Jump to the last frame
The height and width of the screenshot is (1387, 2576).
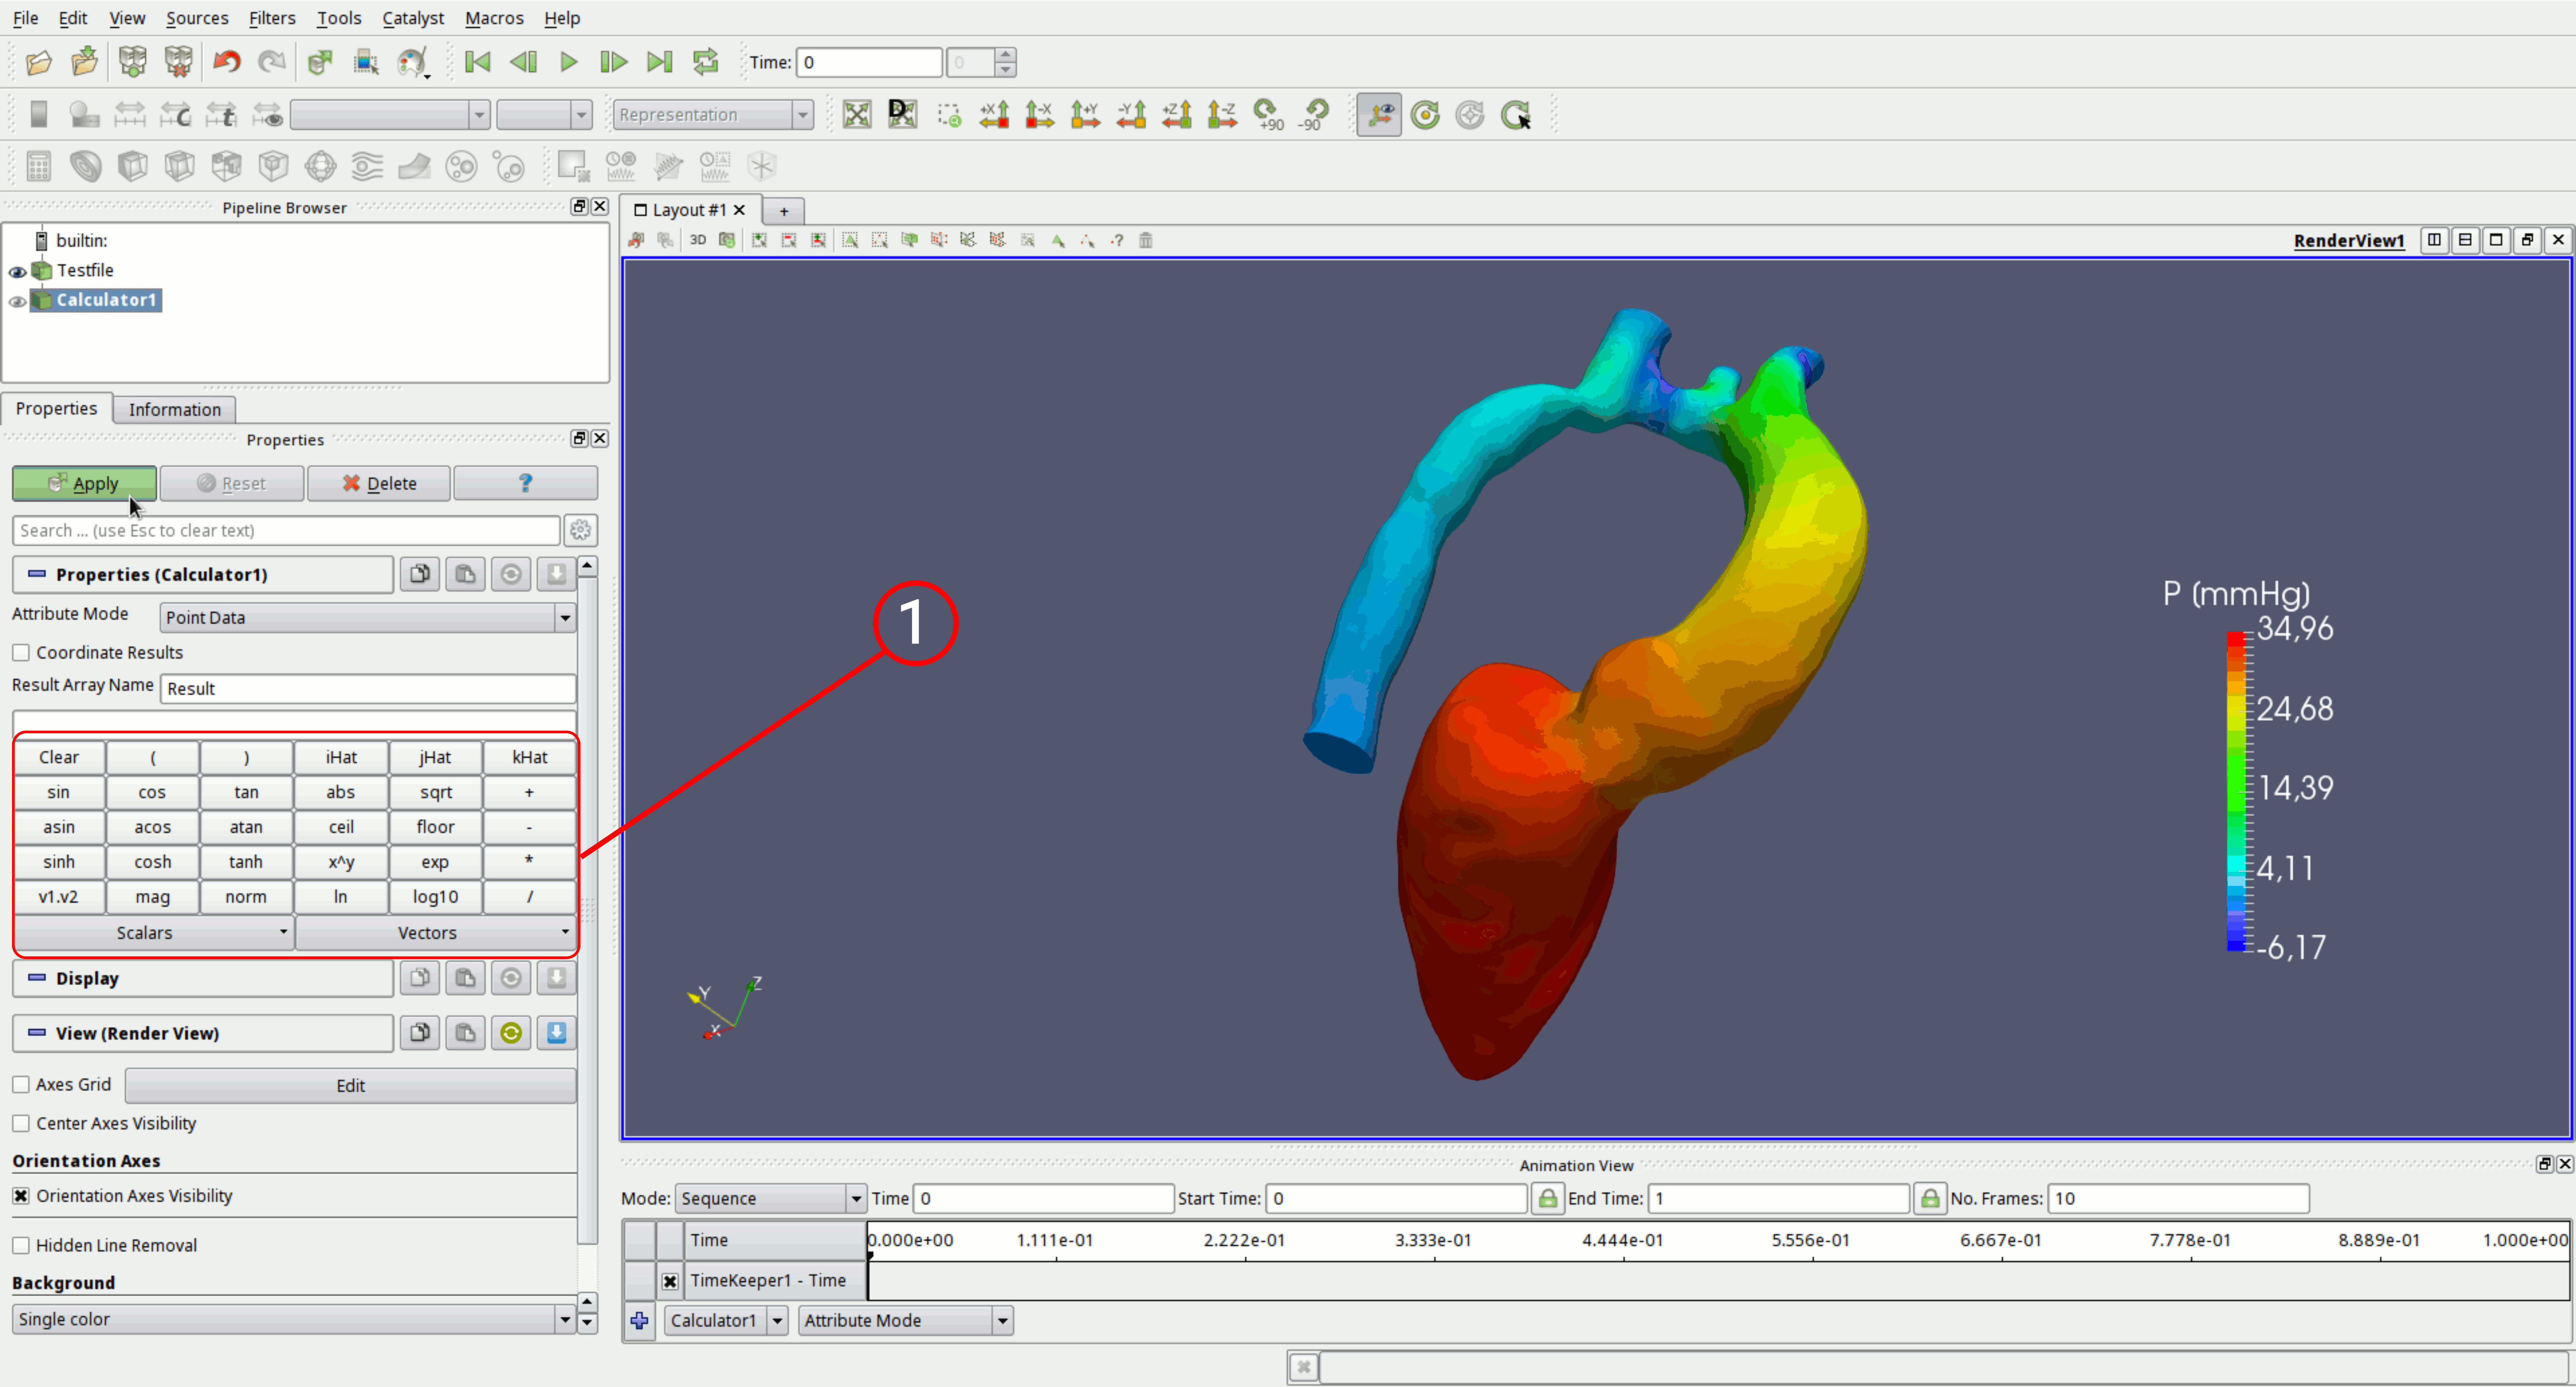[x=659, y=63]
